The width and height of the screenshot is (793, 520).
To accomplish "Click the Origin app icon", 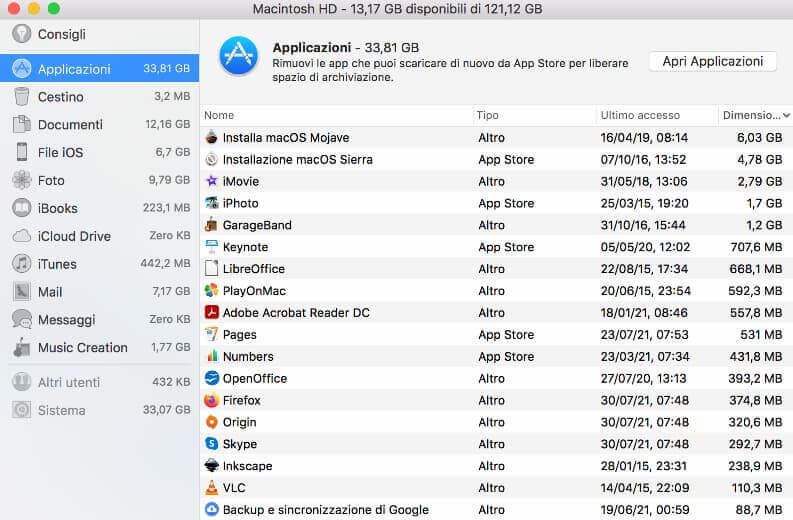I will point(211,422).
